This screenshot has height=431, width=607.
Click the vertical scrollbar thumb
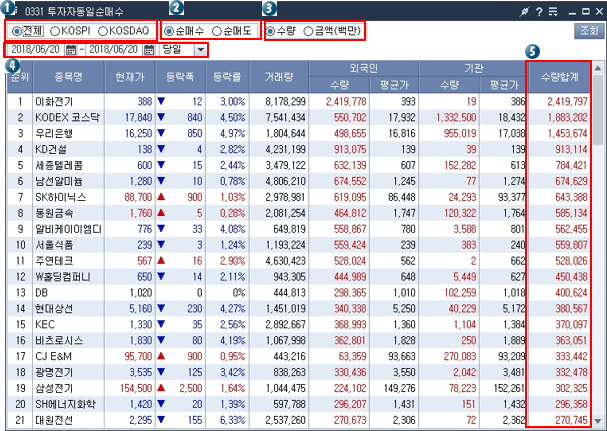[598, 109]
